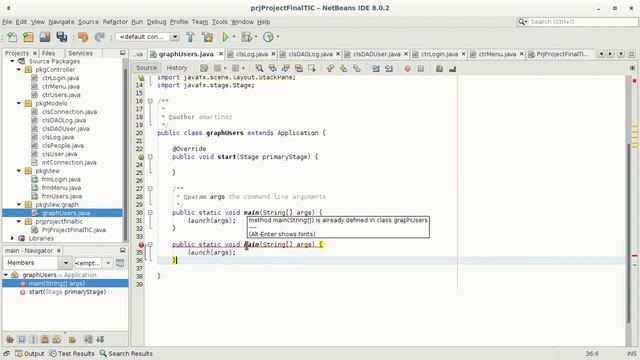
Task: Click the editor vertical scrollbar
Action: point(629,210)
